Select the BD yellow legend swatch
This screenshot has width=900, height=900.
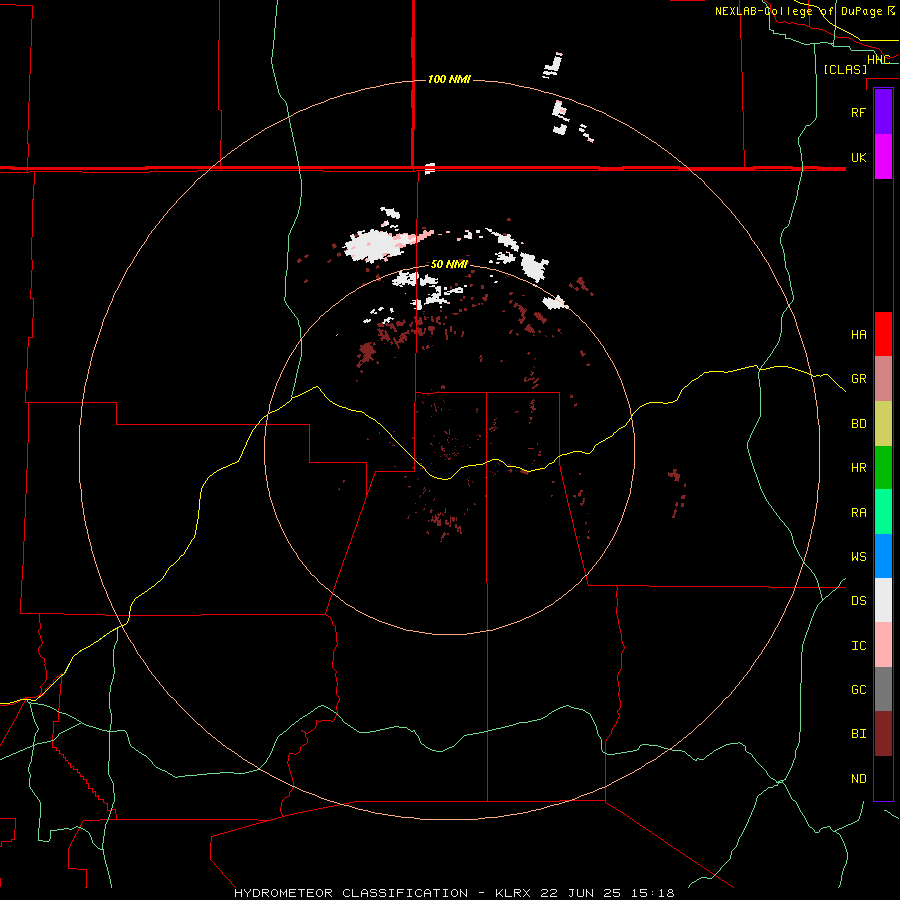click(x=883, y=423)
